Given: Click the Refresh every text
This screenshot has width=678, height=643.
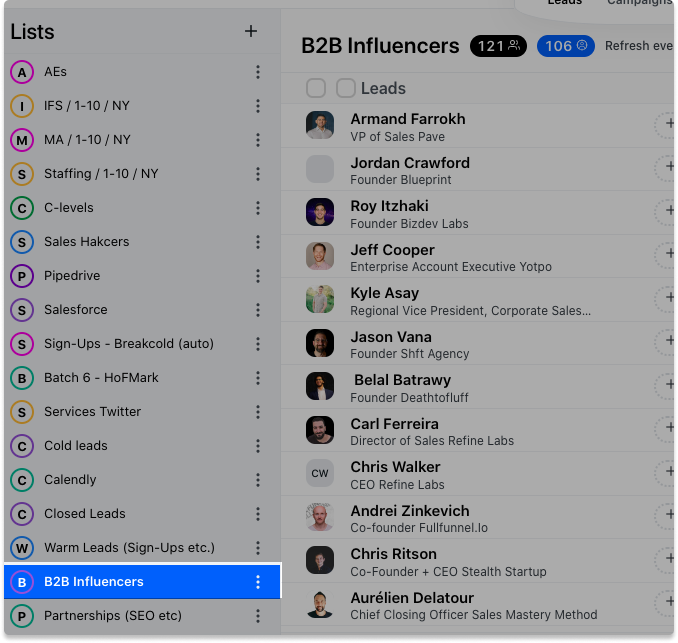Looking at the screenshot, I should click(638, 45).
